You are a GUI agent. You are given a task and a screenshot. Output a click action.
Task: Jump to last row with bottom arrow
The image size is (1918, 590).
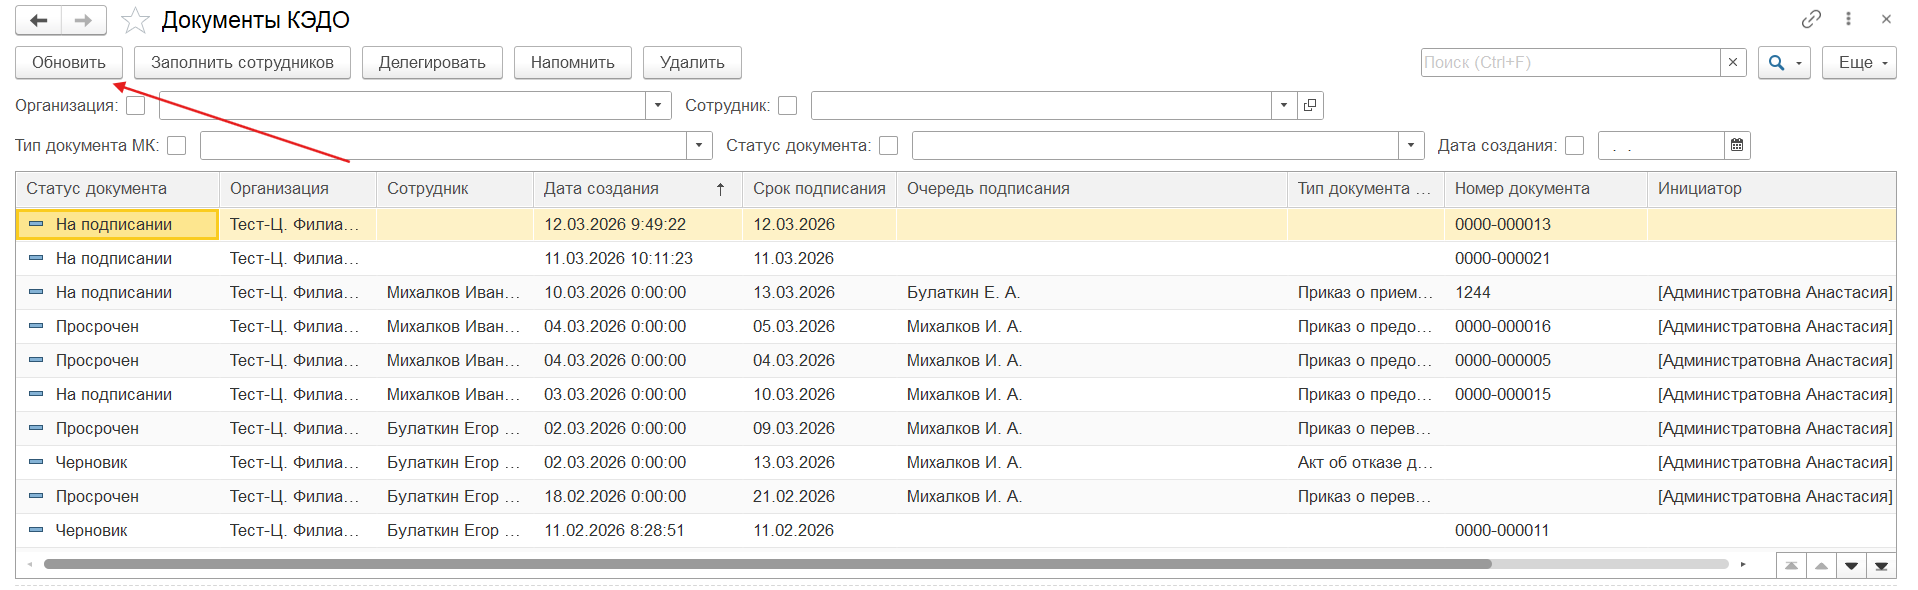pos(1881,566)
